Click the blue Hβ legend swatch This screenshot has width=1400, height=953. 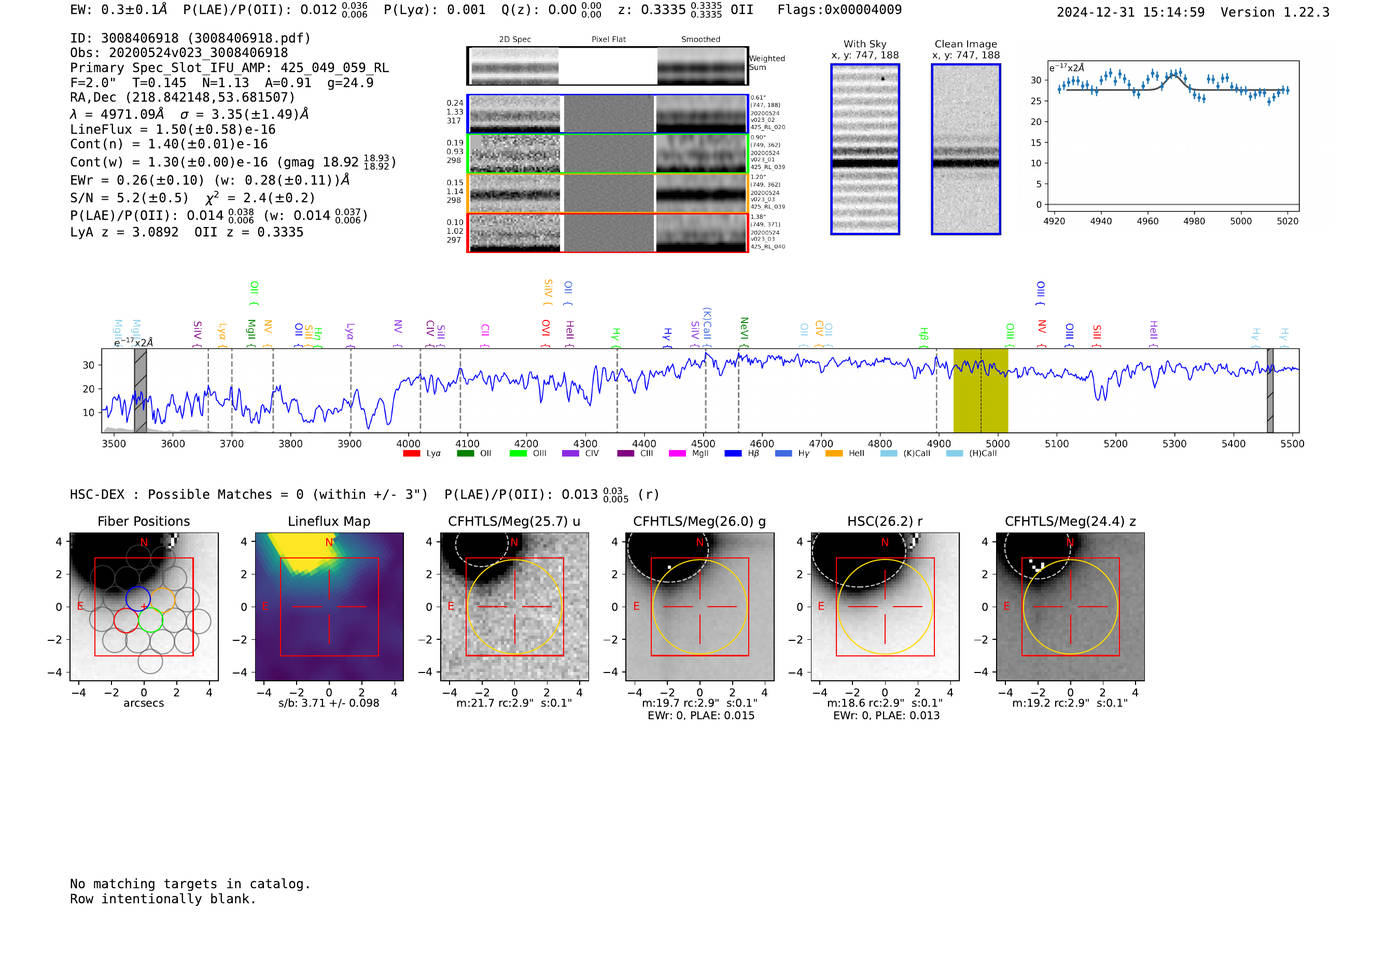(733, 454)
